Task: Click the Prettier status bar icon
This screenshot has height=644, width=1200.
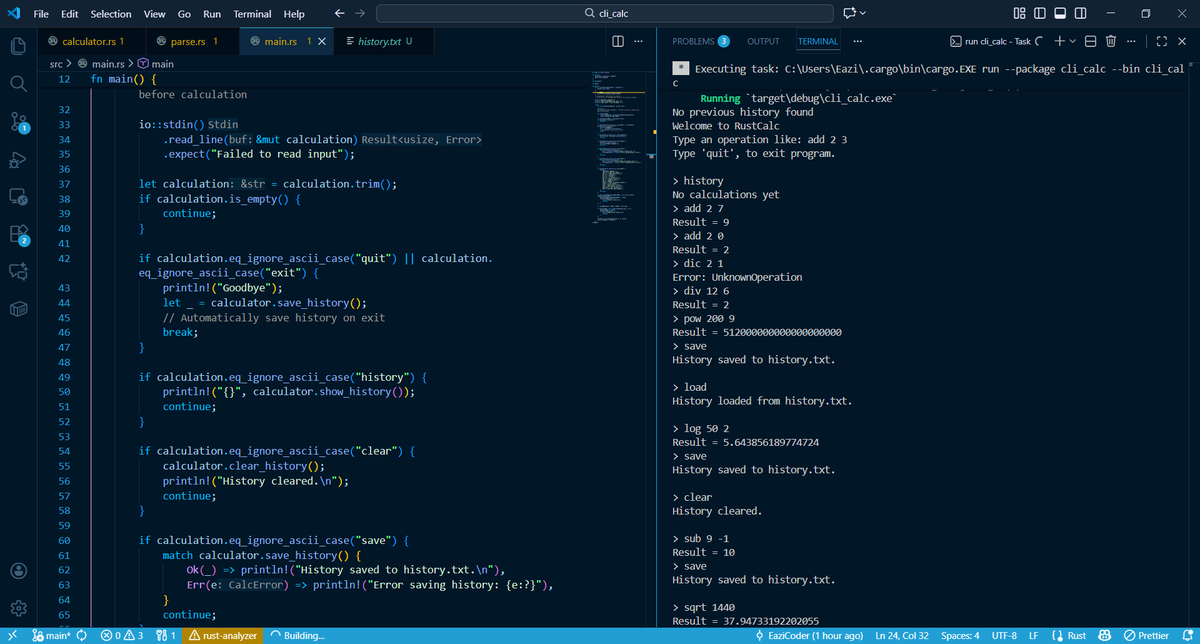Action: point(1148,634)
